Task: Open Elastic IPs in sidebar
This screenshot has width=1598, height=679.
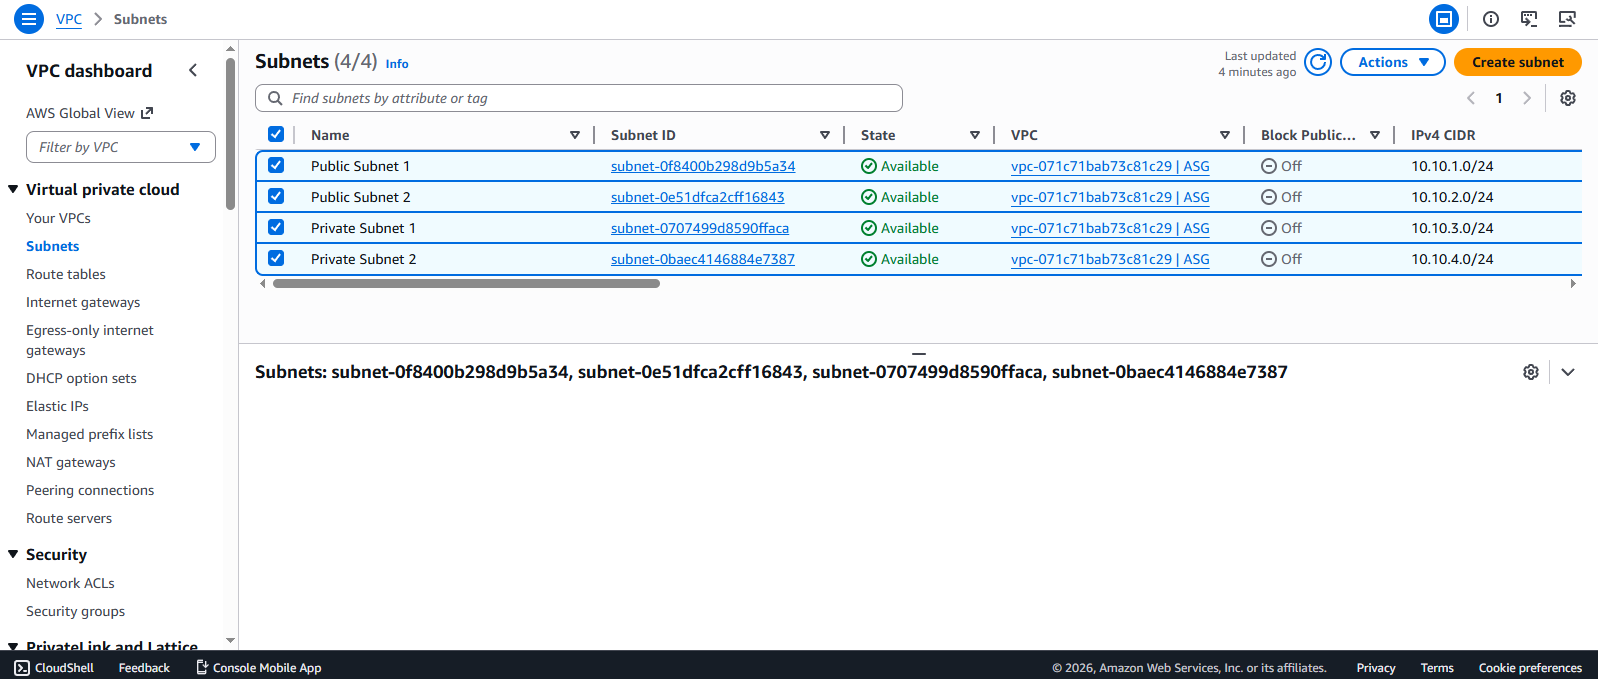Action: [x=57, y=406]
